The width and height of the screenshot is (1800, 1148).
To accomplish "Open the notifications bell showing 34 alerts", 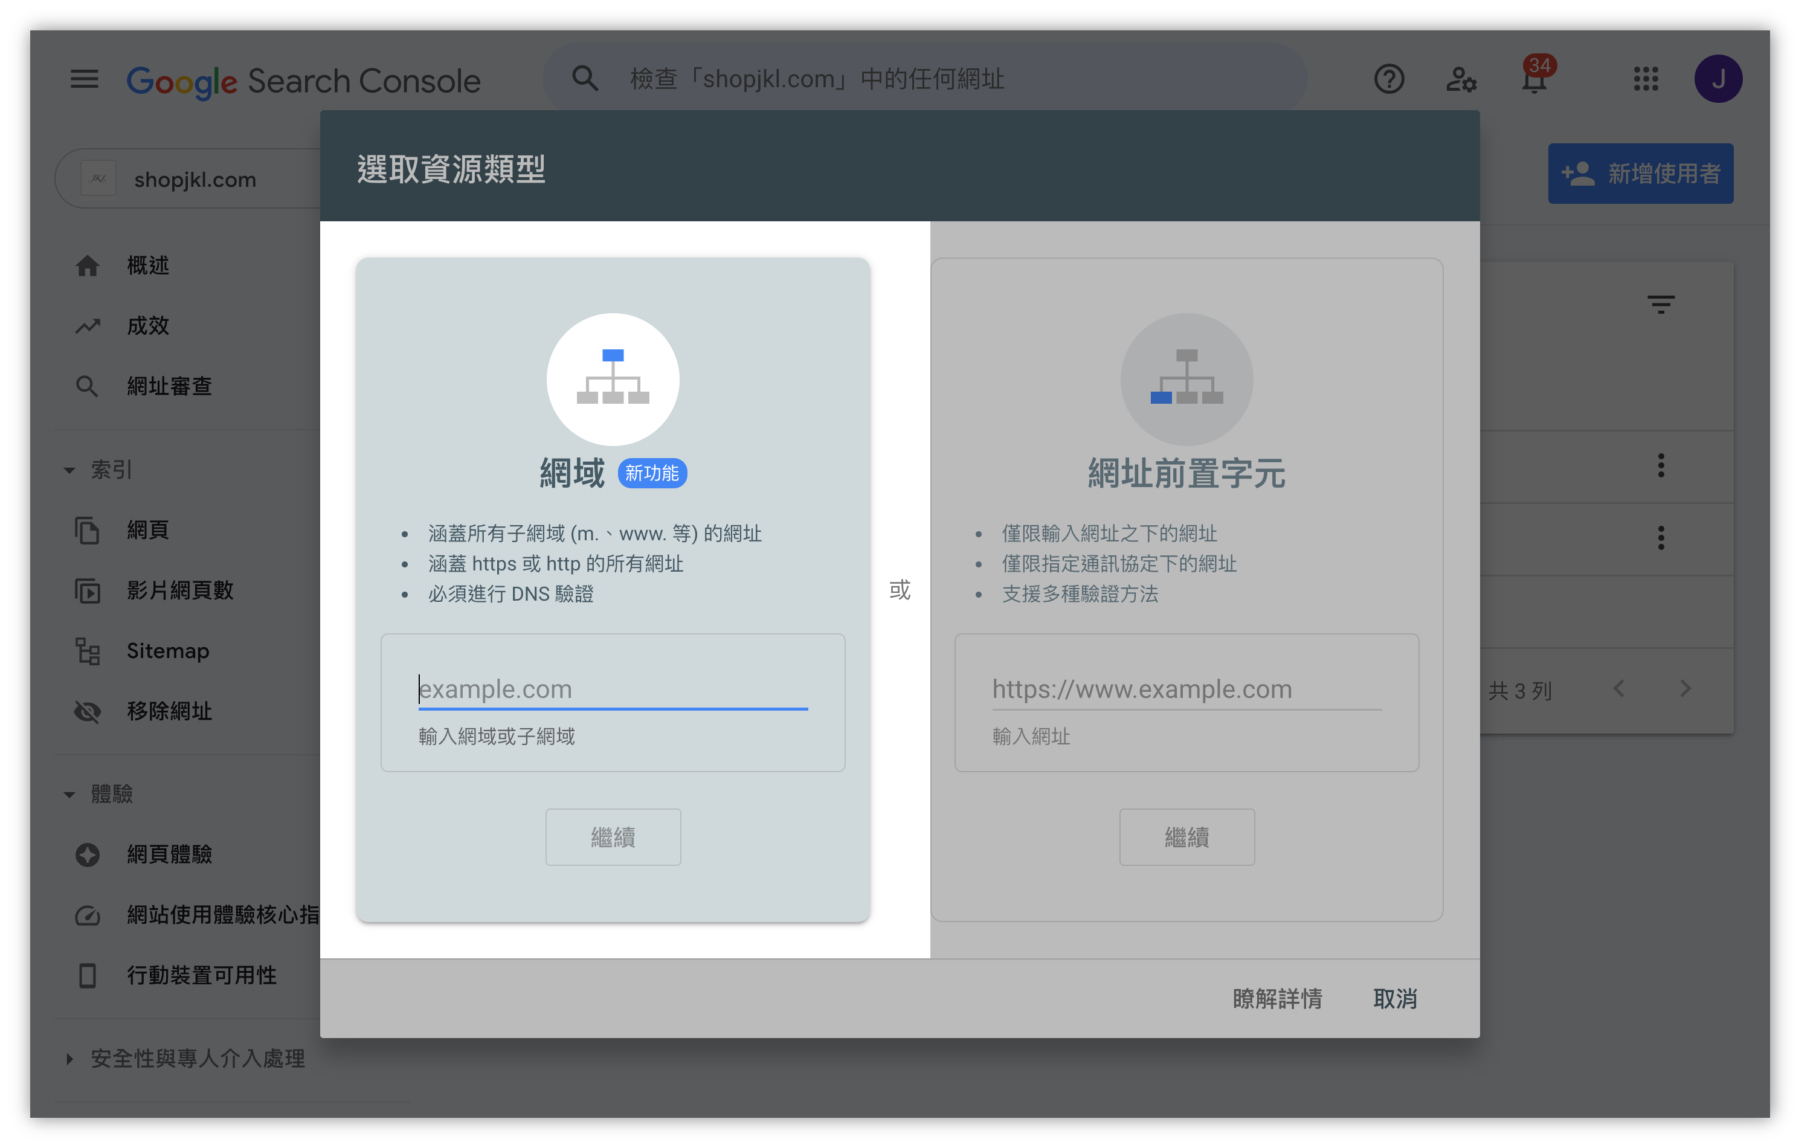I will click(x=1535, y=79).
